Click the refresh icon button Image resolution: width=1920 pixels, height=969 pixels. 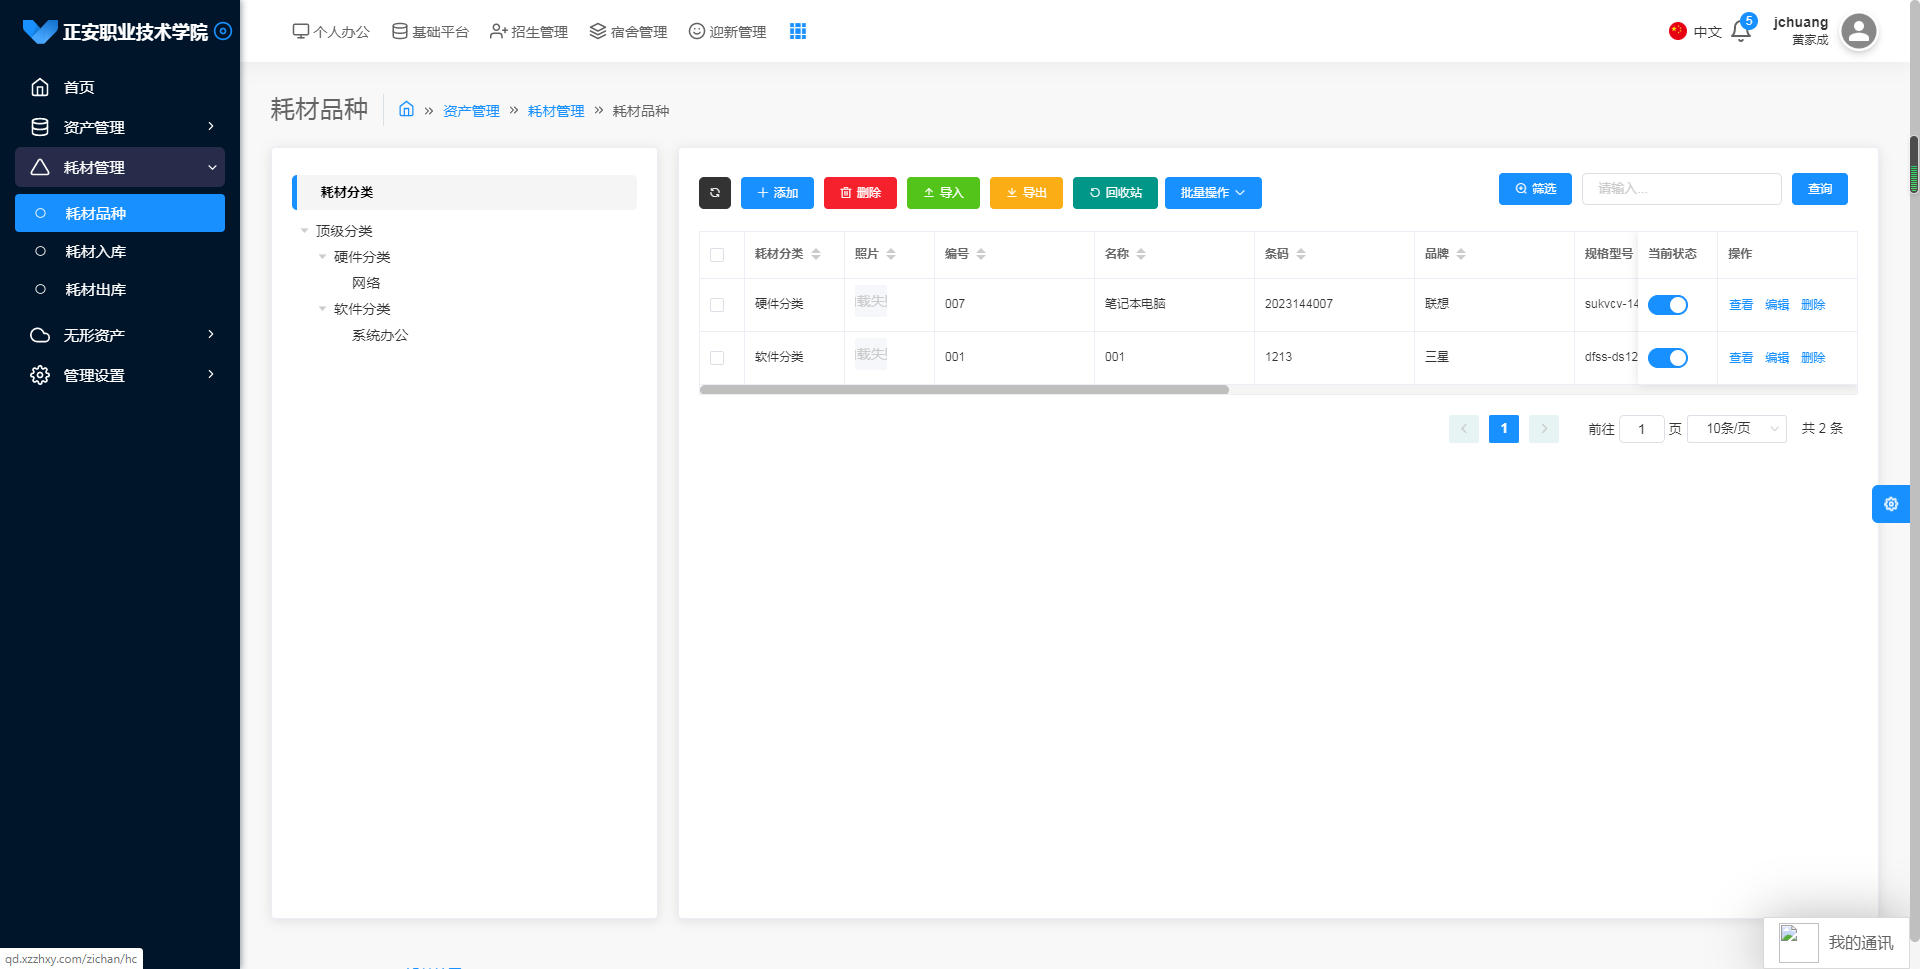tap(714, 193)
